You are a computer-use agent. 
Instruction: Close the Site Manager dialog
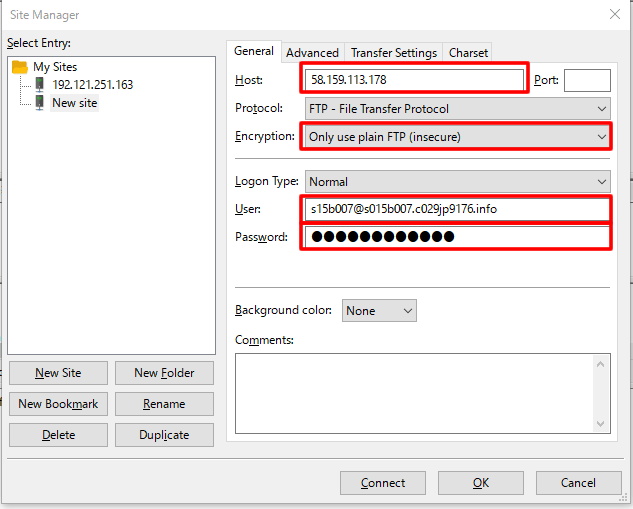pos(613,15)
